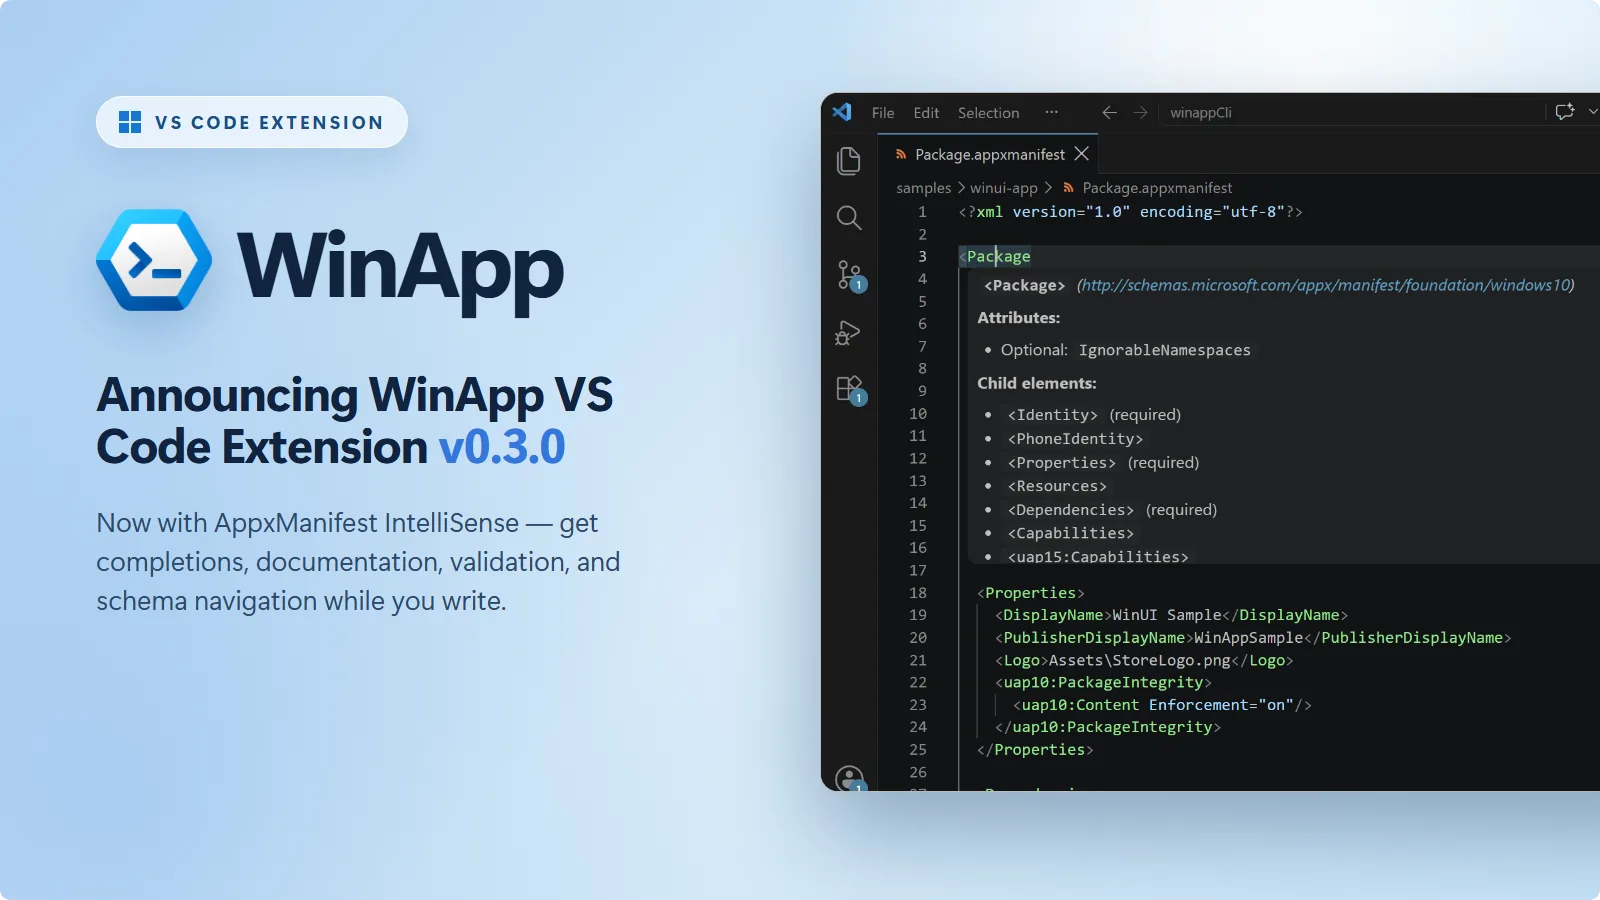This screenshot has width=1600, height=900.
Task: Open the Selection menu
Action: pos(988,113)
